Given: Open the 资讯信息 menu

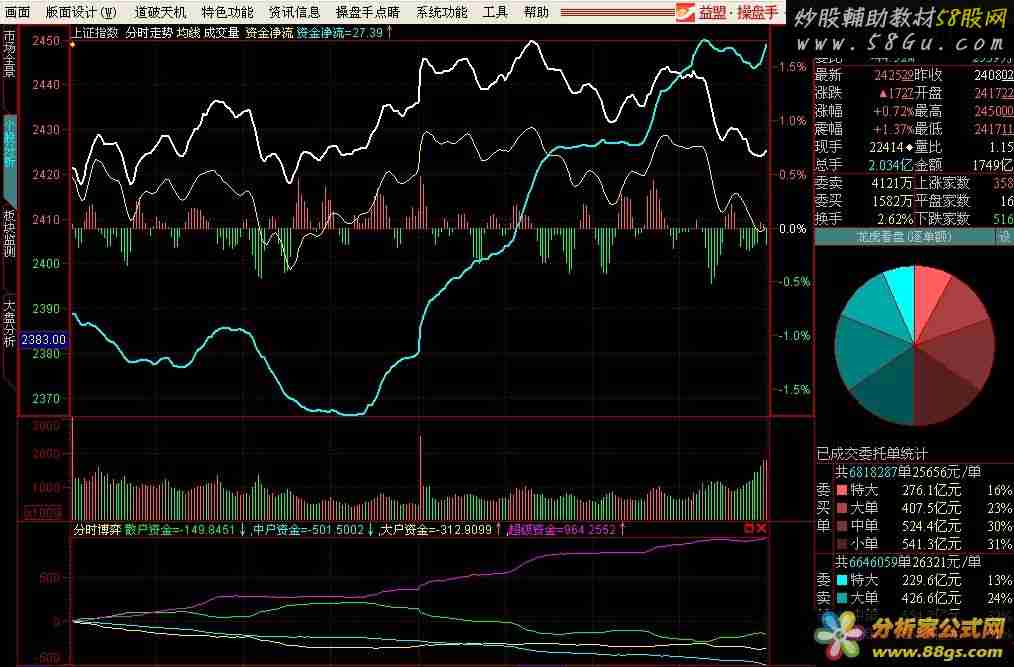Looking at the screenshot, I should (x=295, y=12).
